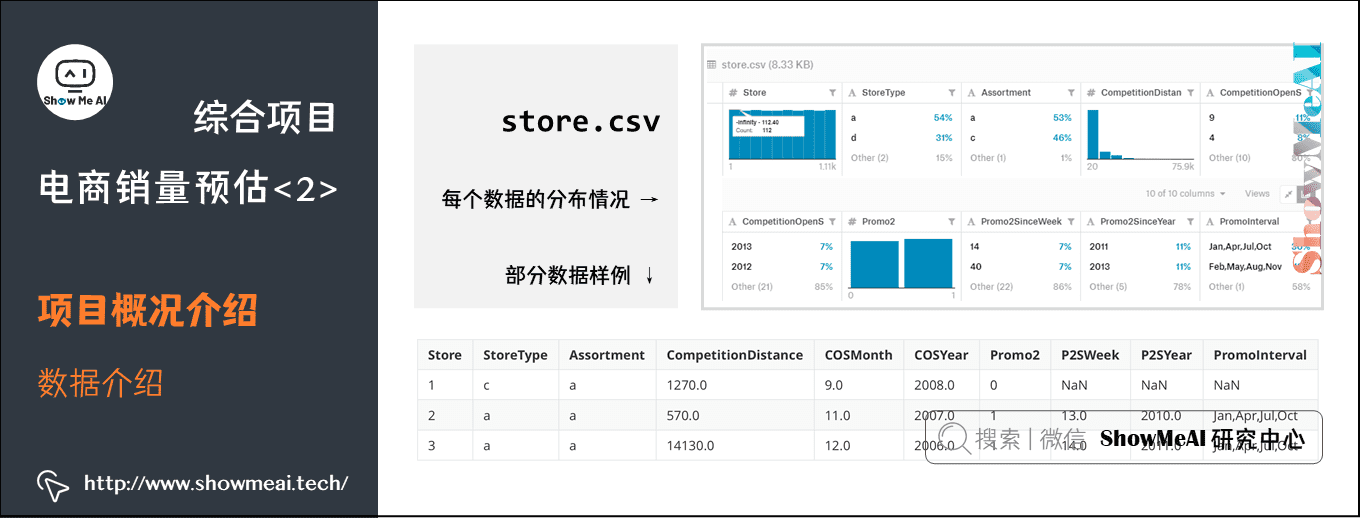The width and height of the screenshot is (1361, 518).
Task: Click the store.csv heading in the gray box
Action: 581,121
